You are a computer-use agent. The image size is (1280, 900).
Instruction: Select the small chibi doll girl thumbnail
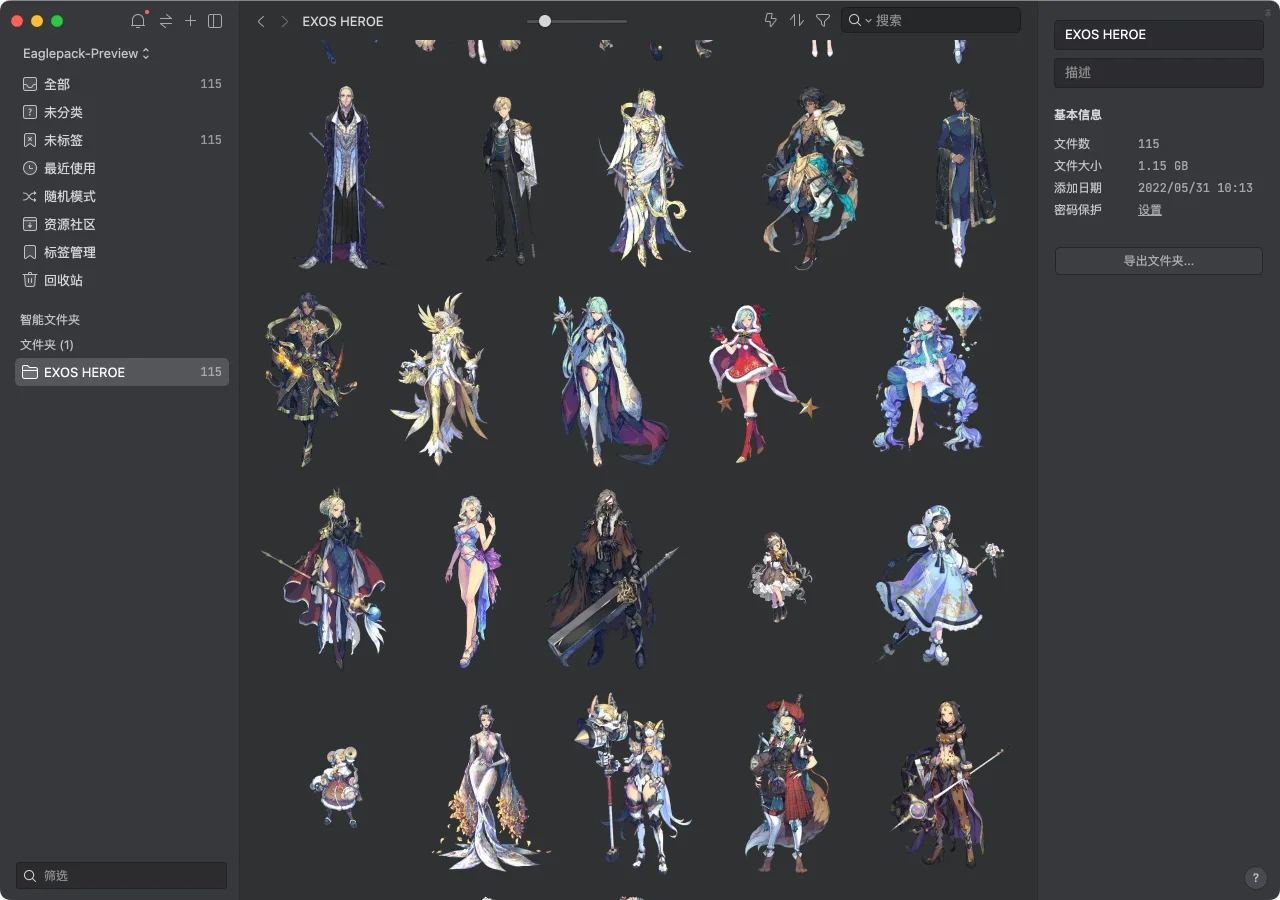click(x=779, y=577)
